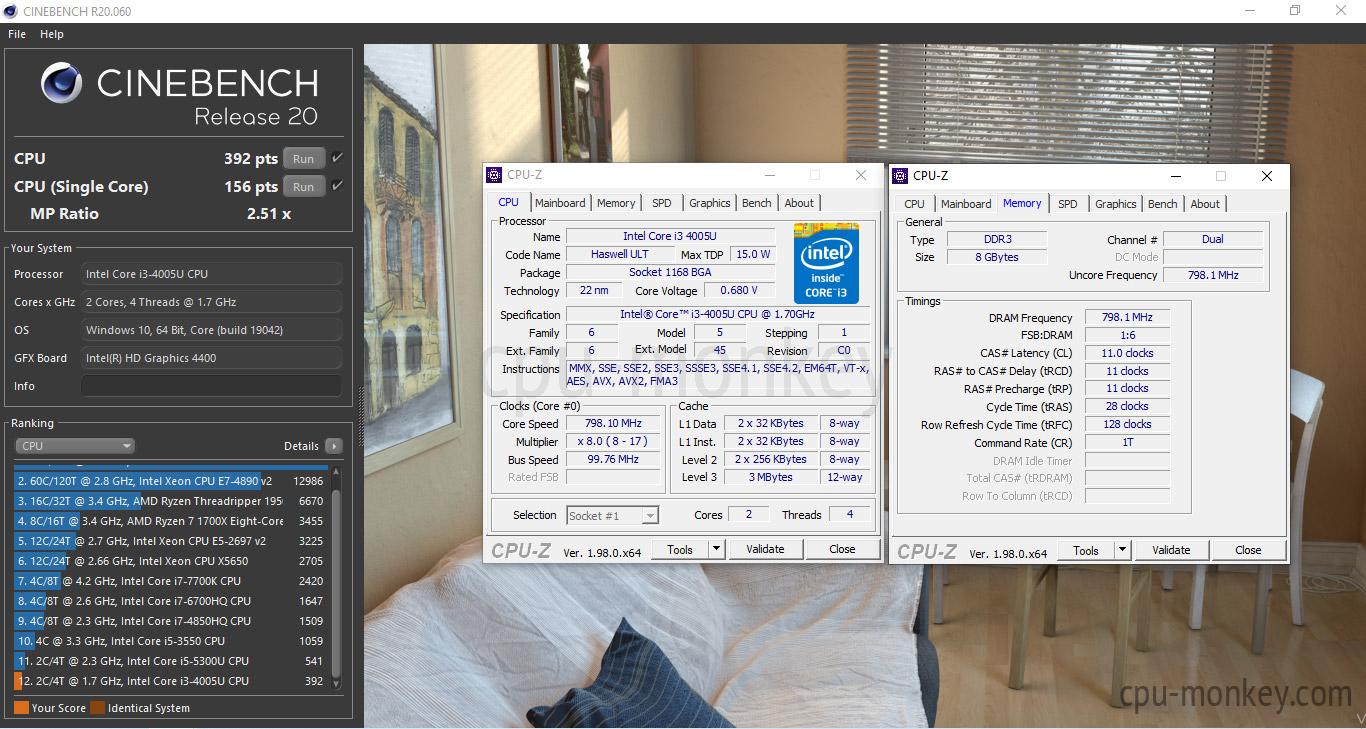Viewport: 1366px width, 729px height.
Task: Close the CPU-Z Memory window with X
Action: pos(1266,175)
